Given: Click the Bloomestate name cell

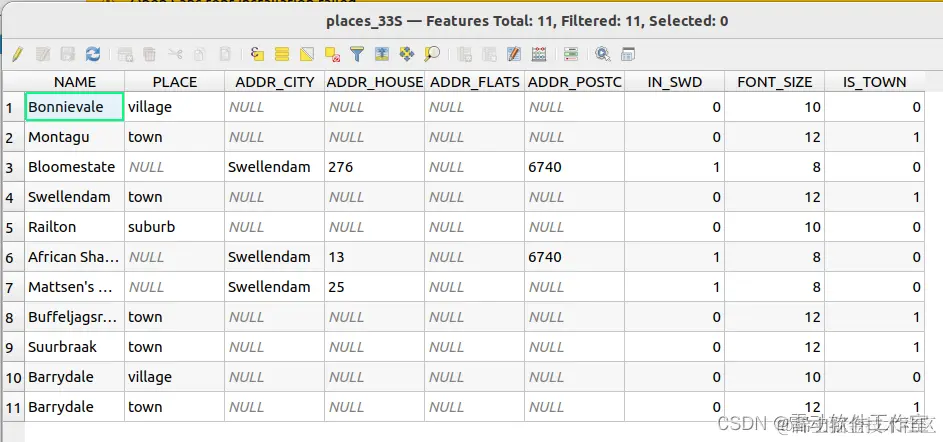Looking at the screenshot, I should tap(75, 167).
